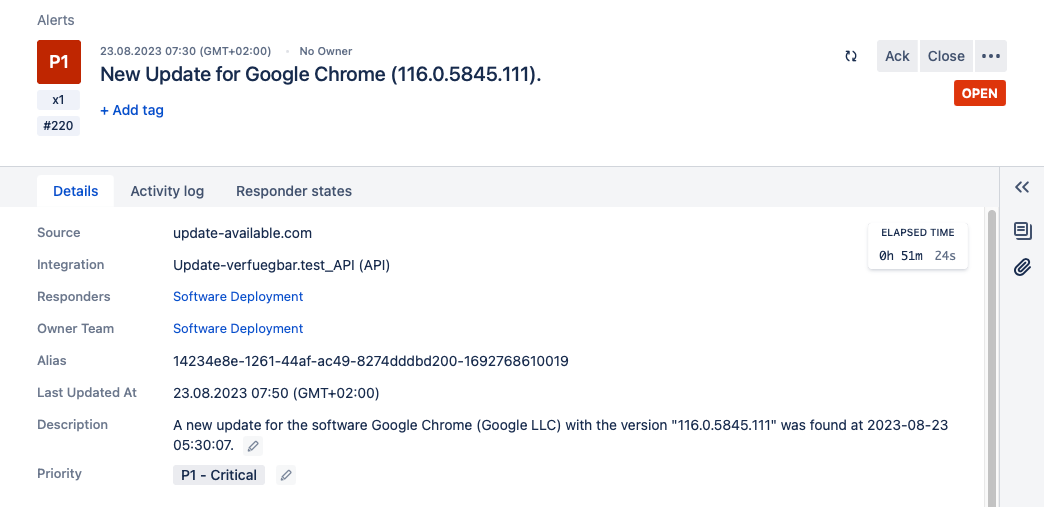Select the Details tab
1044x507 pixels.
tap(75, 191)
